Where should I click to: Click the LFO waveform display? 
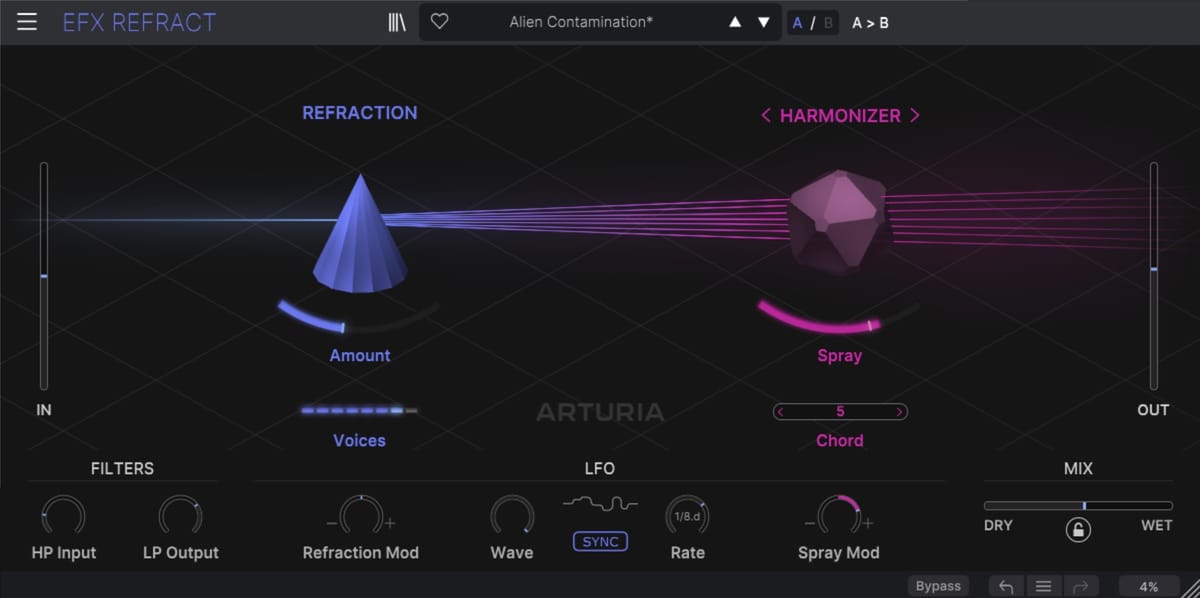[x=600, y=502]
